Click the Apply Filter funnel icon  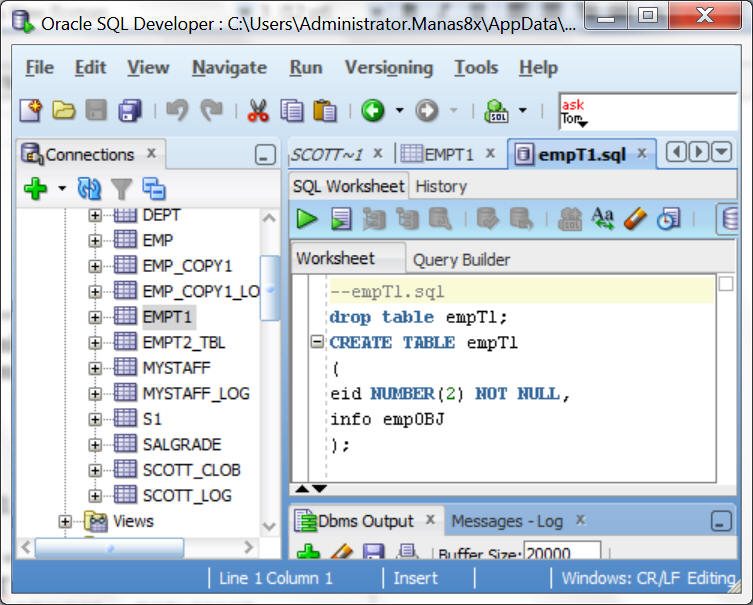point(121,188)
